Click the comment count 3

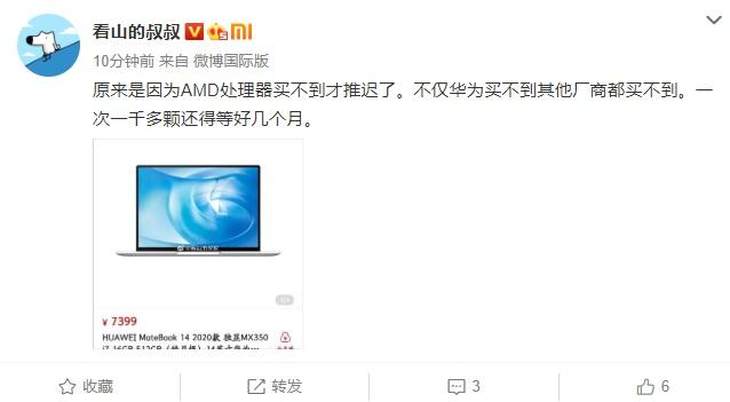click(475, 386)
